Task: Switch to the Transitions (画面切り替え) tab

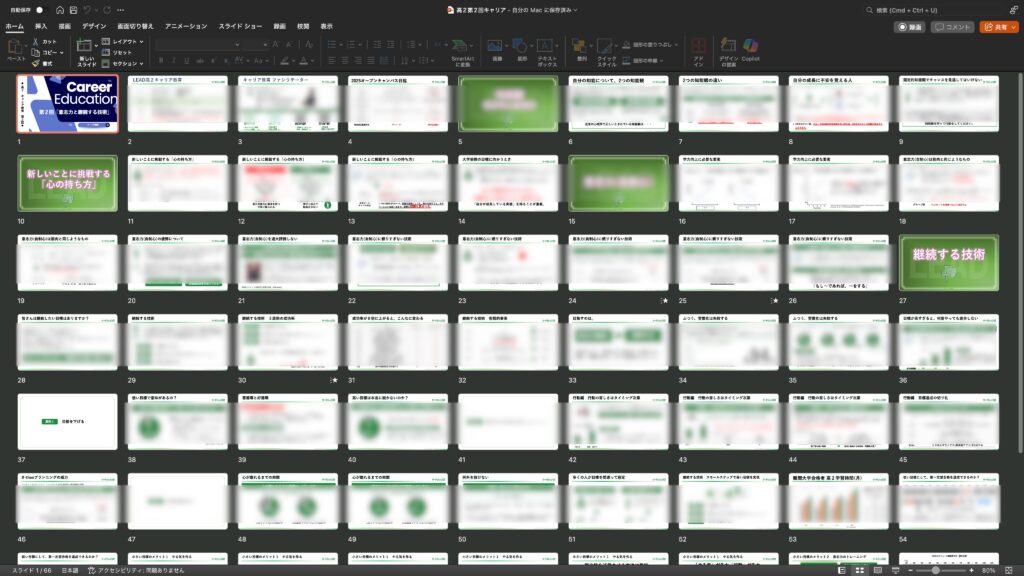Action: (135, 26)
